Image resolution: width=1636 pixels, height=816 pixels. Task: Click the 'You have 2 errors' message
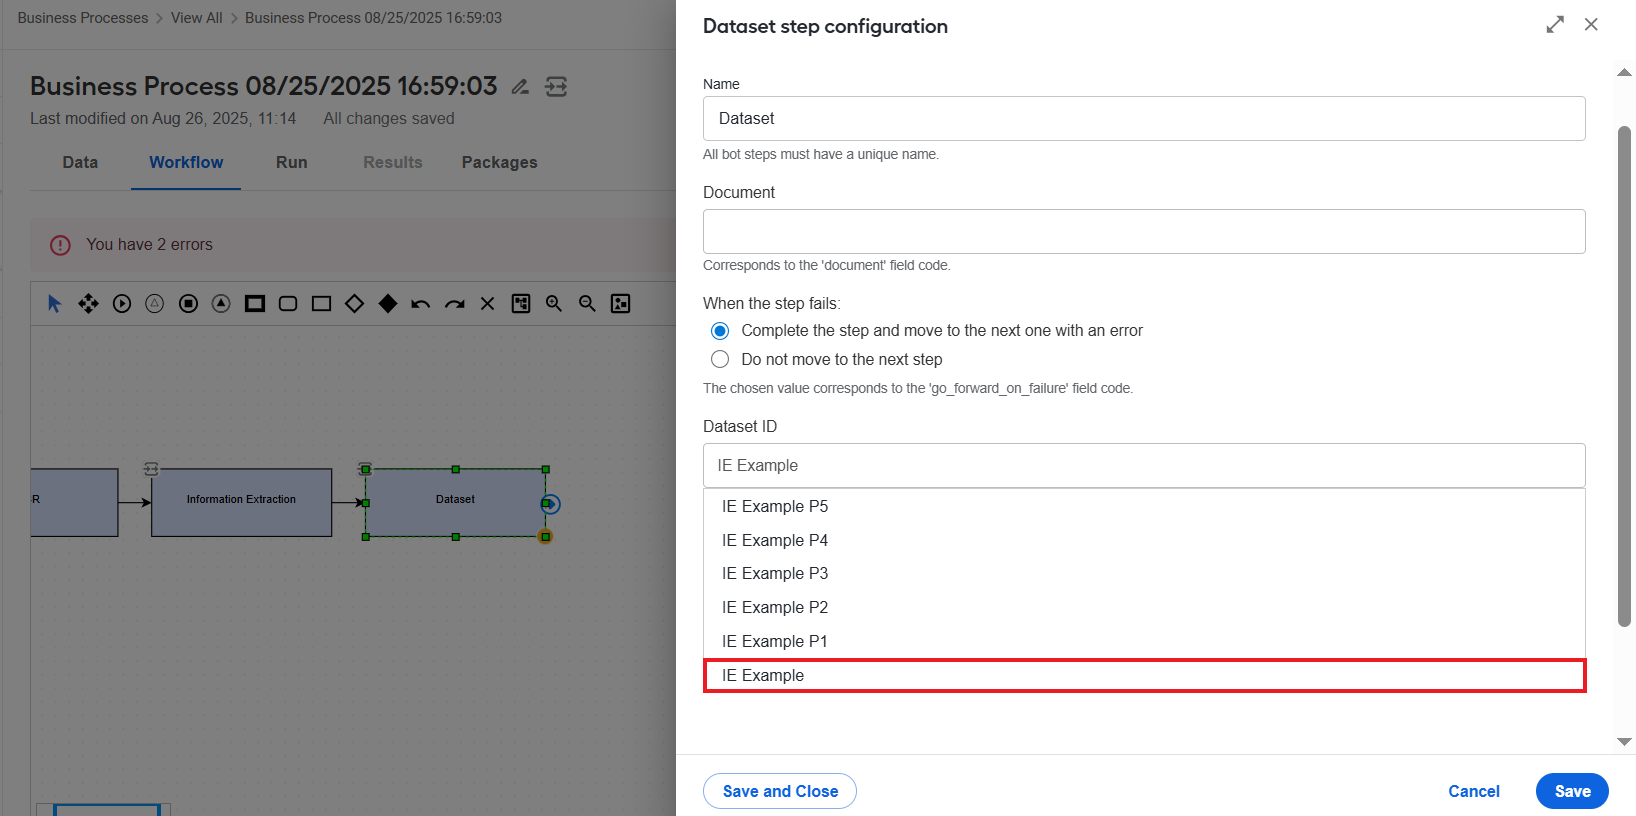(x=149, y=245)
